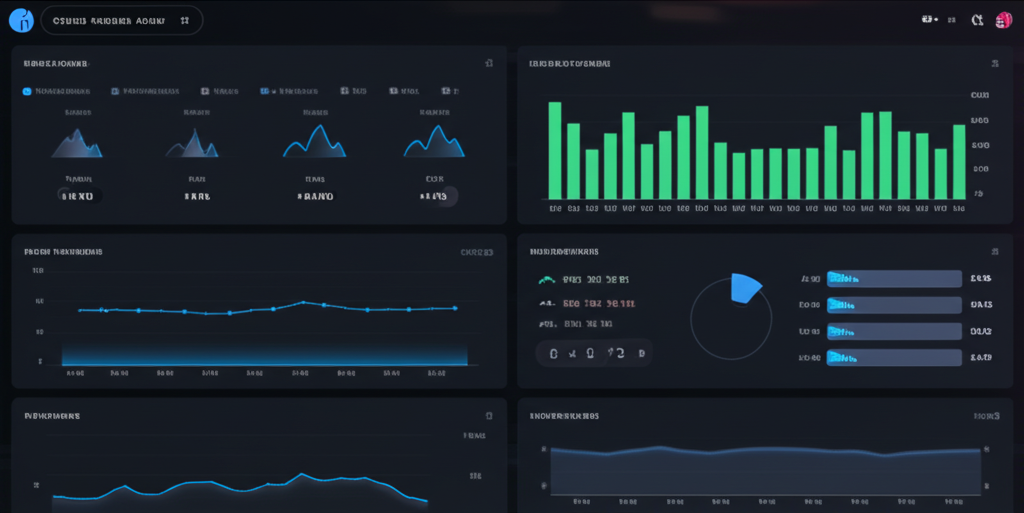Toggle the second legend checkbox in filter row
The height and width of the screenshot is (513, 1024).
click(x=116, y=91)
